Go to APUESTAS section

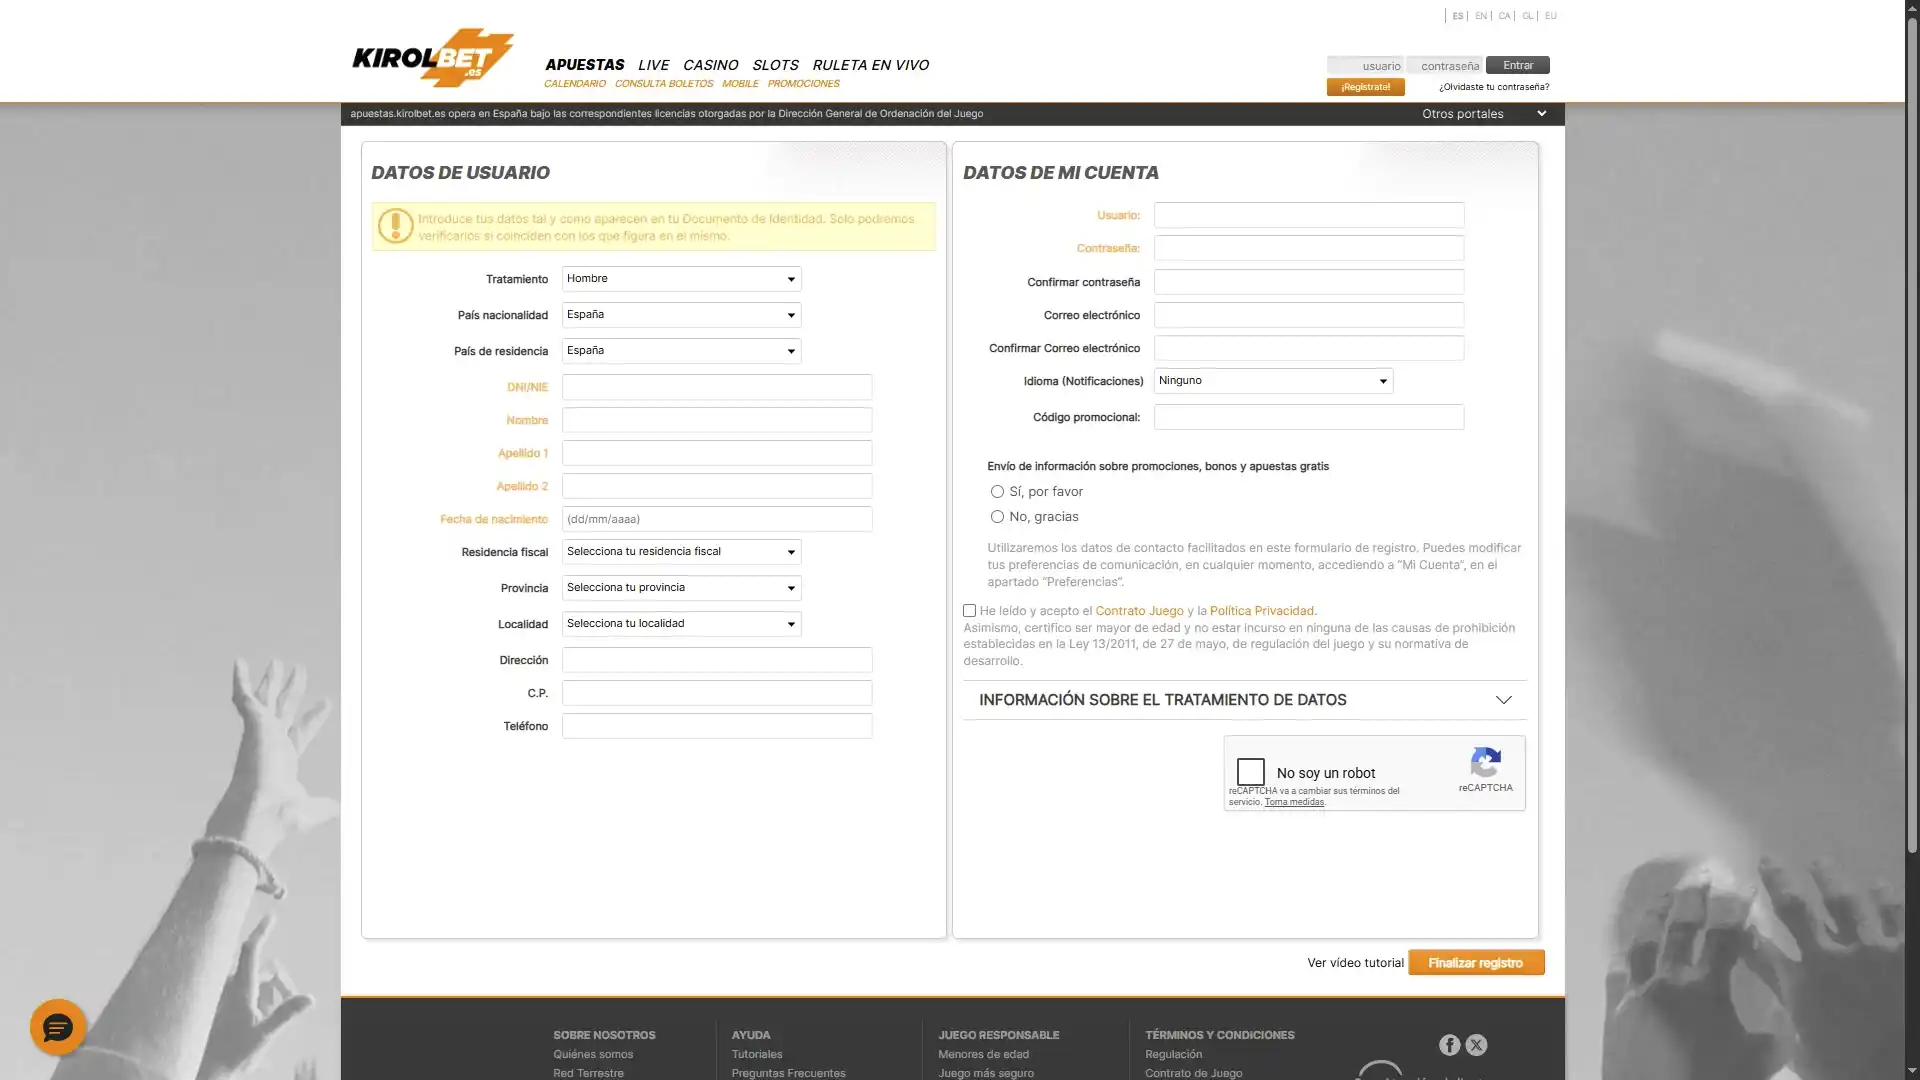tap(584, 65)
